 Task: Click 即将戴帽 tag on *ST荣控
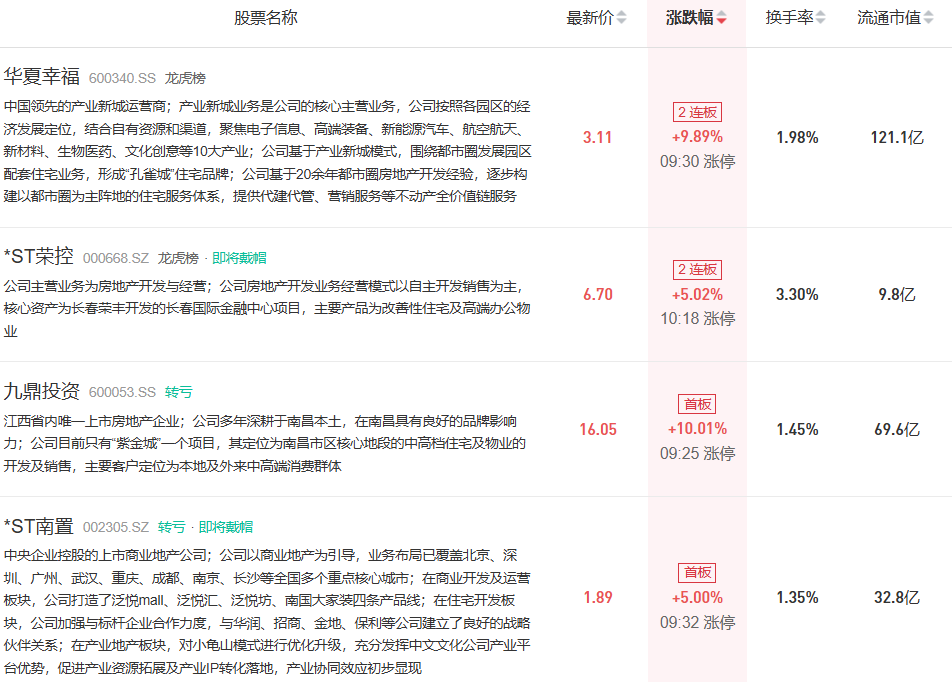(x=239, y=258)
